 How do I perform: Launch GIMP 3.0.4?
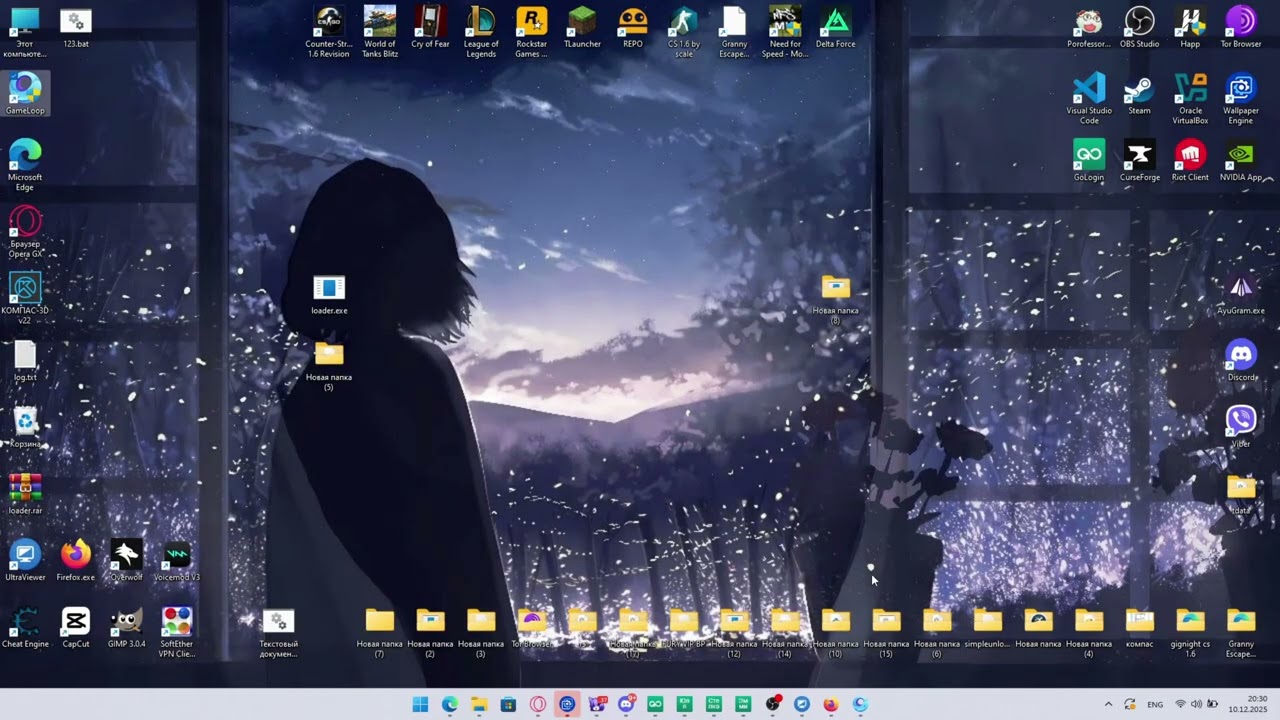(x=126, y=629)
